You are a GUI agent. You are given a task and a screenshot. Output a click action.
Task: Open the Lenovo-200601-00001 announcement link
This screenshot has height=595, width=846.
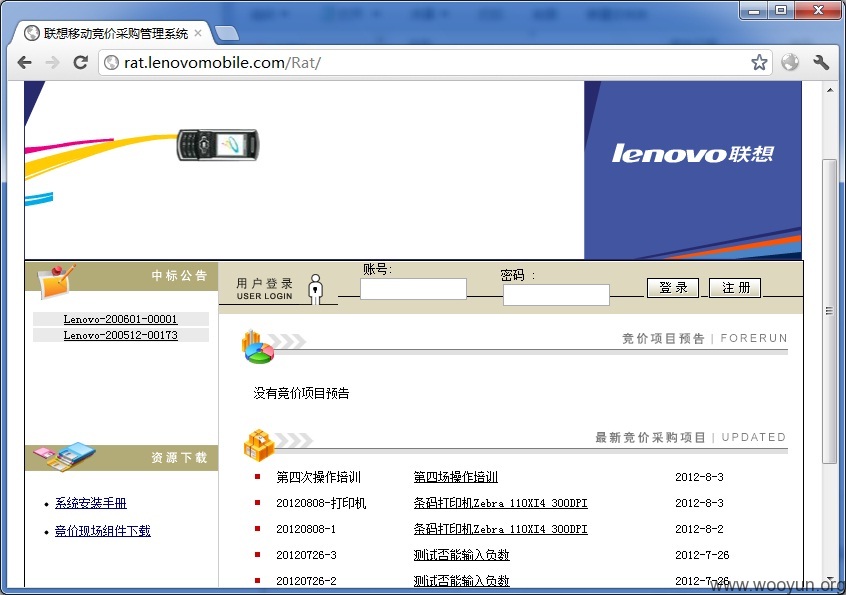[x=120, y=319]
